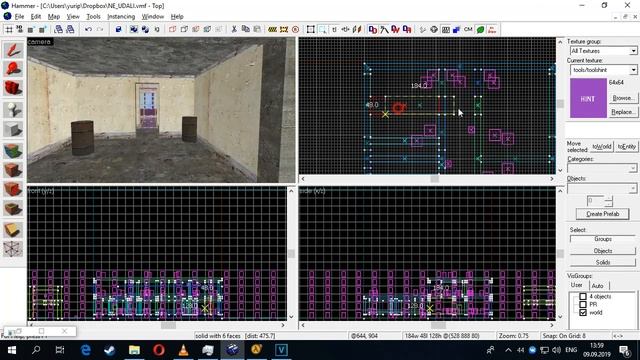
Task: Open VLC from the Windows taskbar
Action: [x=183, y=350]
